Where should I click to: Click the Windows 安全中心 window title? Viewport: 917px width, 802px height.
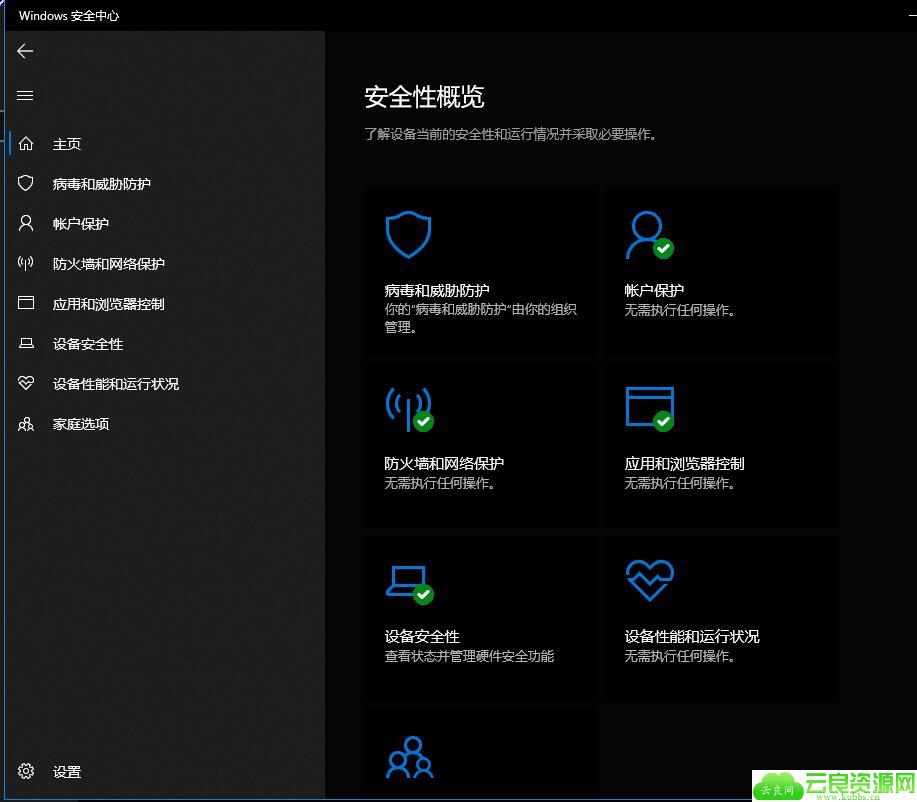click(x=69, y=16)
